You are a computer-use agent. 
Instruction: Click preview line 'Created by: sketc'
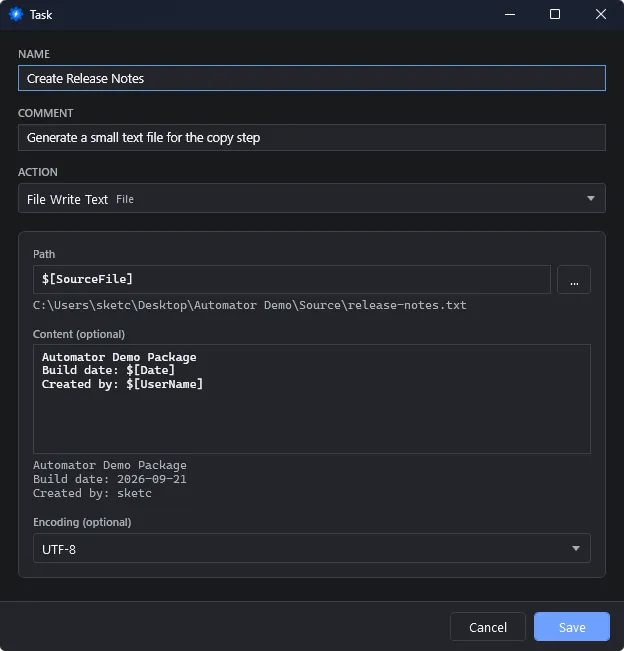point(92,494)
